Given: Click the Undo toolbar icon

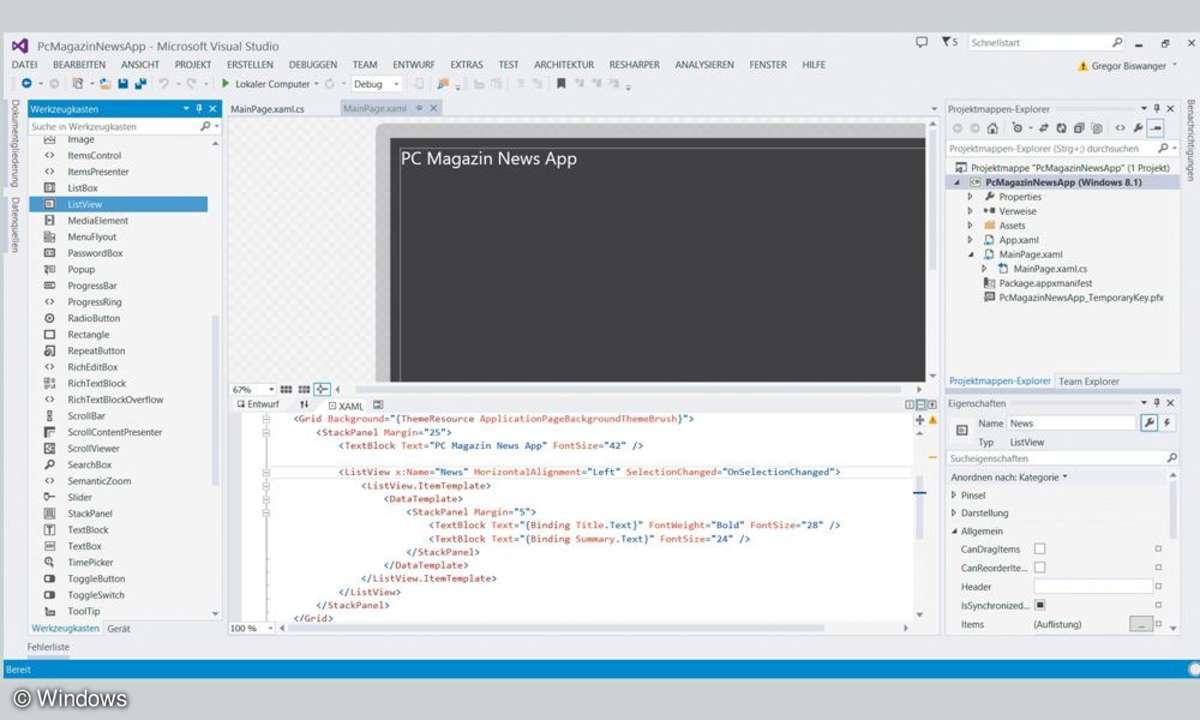Looking at the screenshot, I should click(164, 84).
